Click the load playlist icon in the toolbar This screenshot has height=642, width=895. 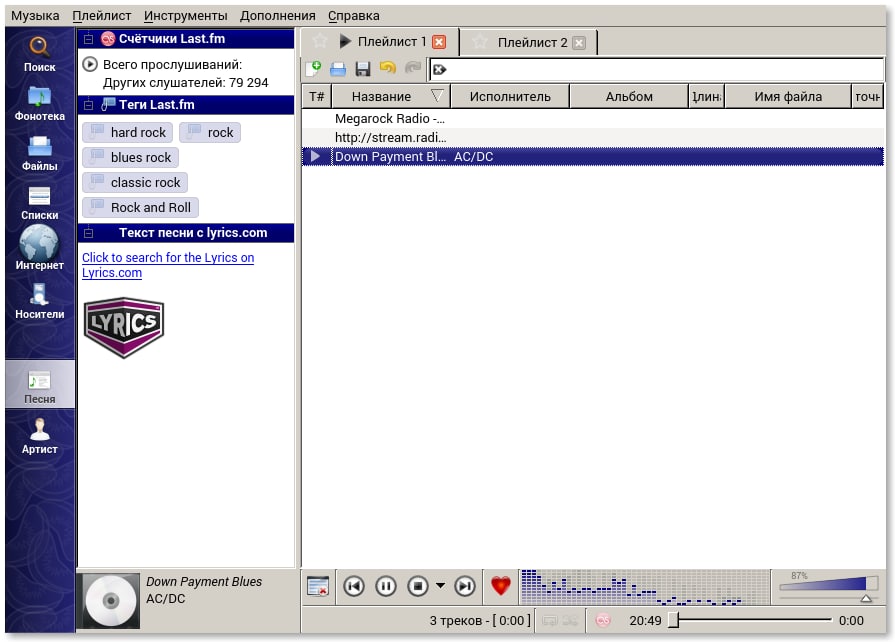point(338,69)
